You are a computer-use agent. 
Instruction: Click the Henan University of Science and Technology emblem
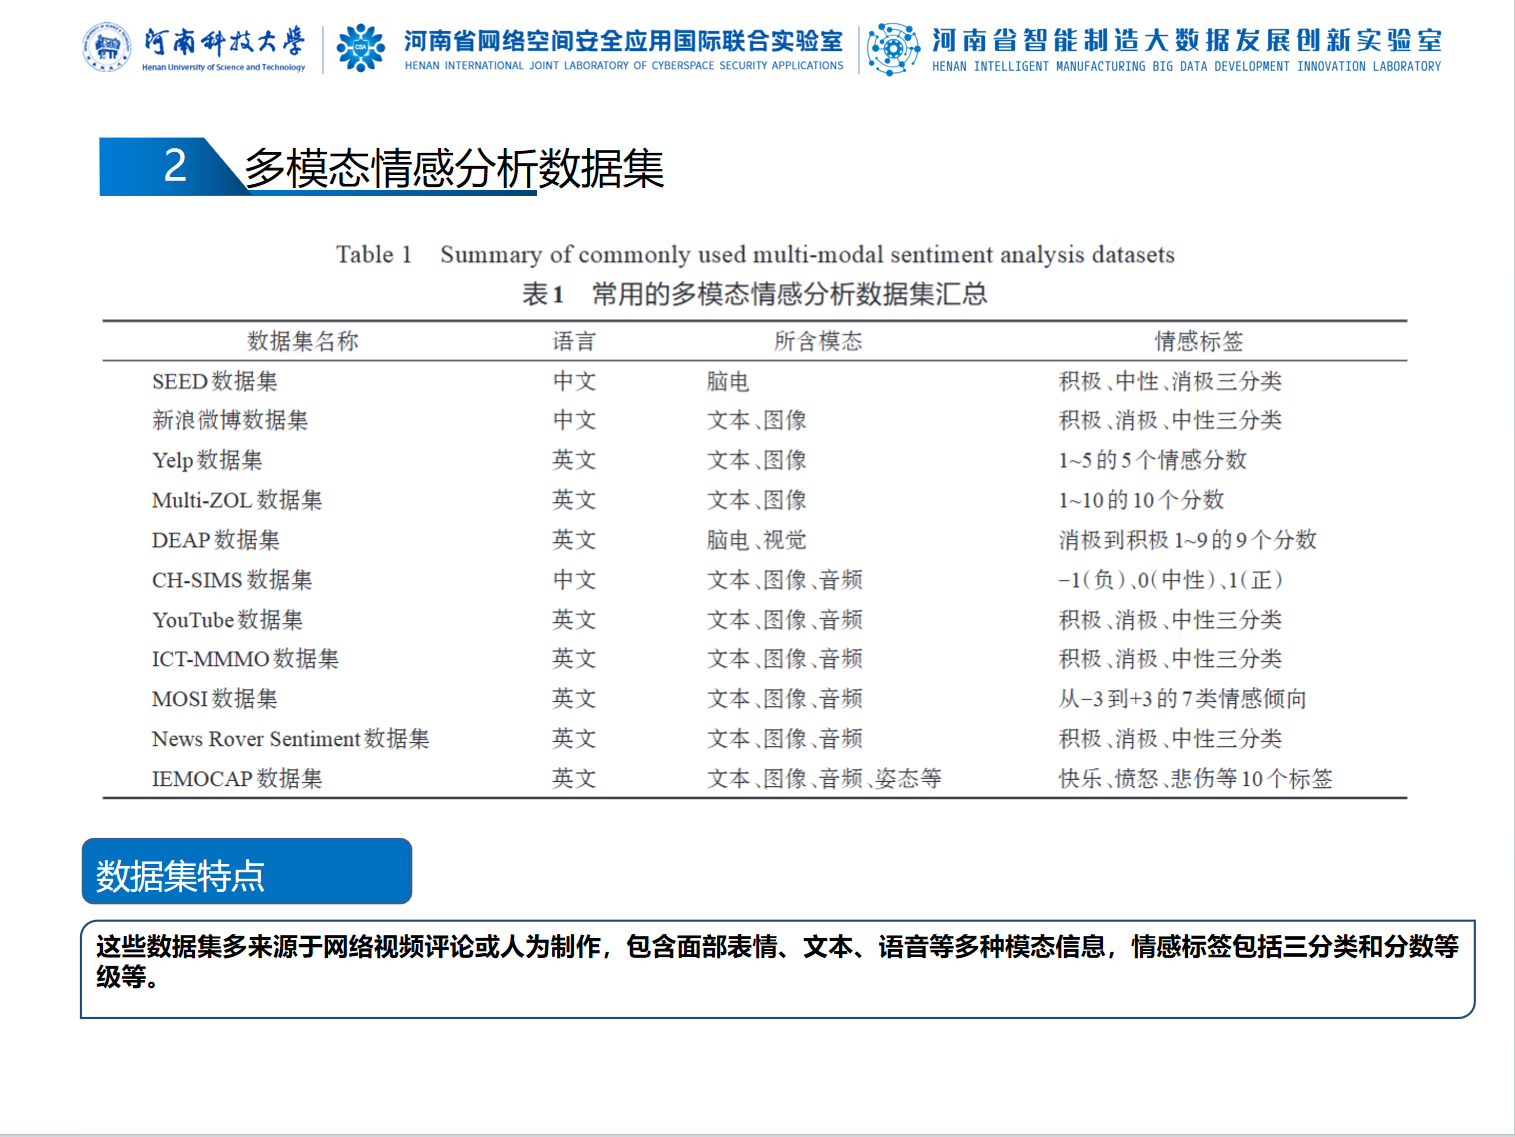point(107,47)
